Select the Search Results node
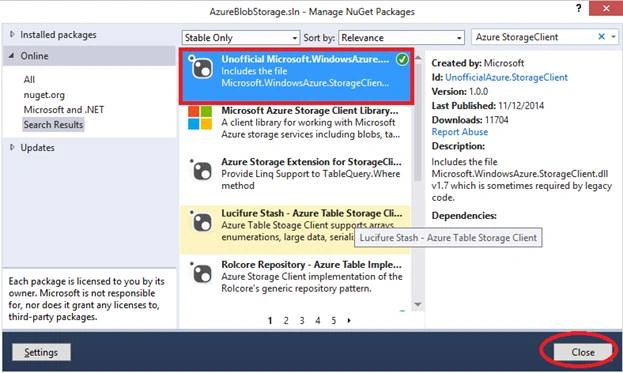The width and height of the screenshot is (623, 373). 53,125
